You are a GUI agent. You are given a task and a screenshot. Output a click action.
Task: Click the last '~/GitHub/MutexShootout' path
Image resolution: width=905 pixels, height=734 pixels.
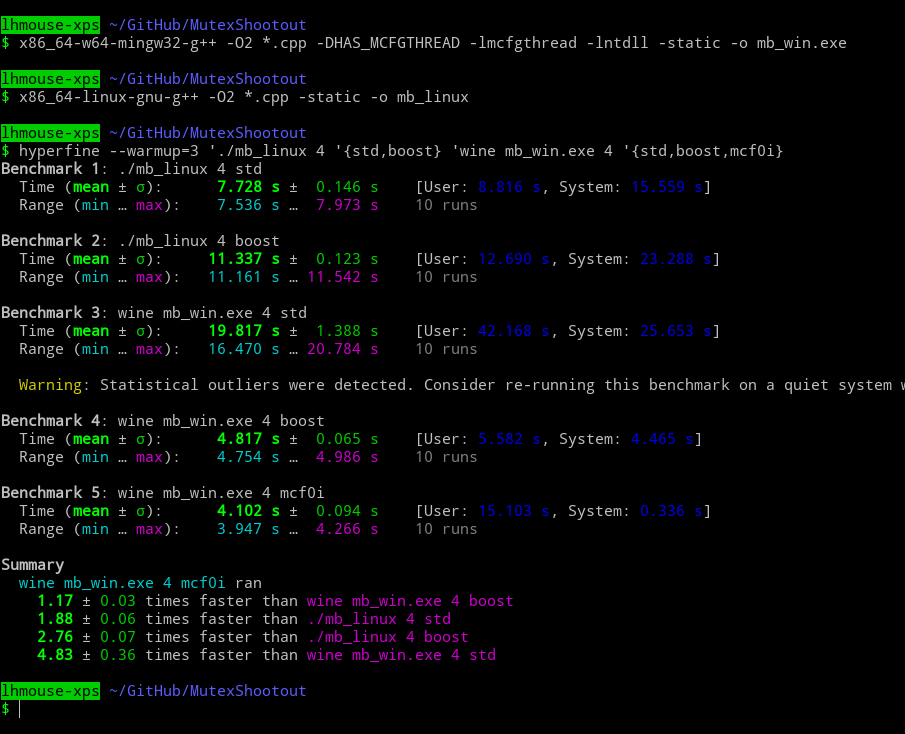point(208,691)
